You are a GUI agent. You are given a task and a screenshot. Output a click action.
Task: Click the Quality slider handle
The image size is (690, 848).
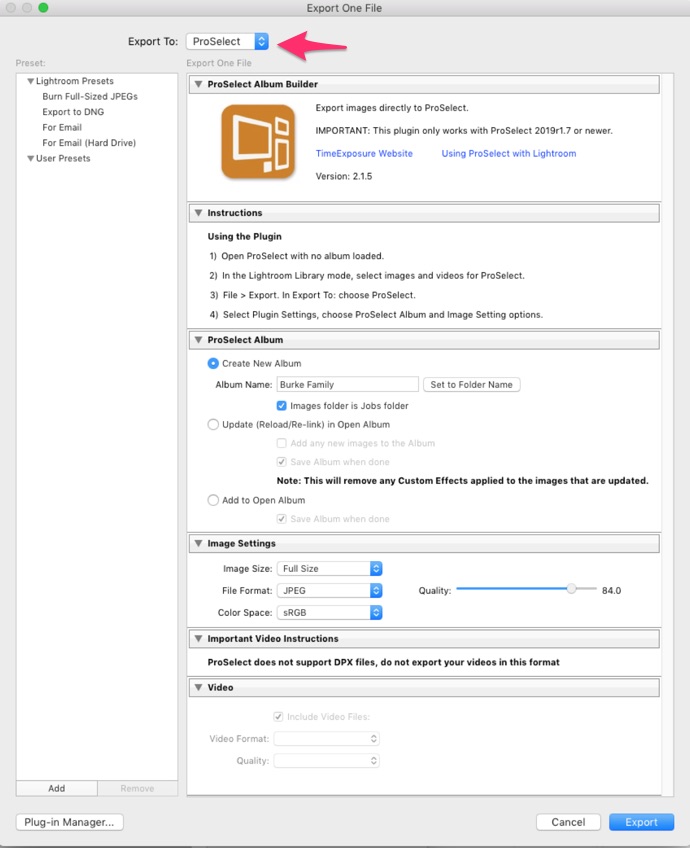[571, 590]
